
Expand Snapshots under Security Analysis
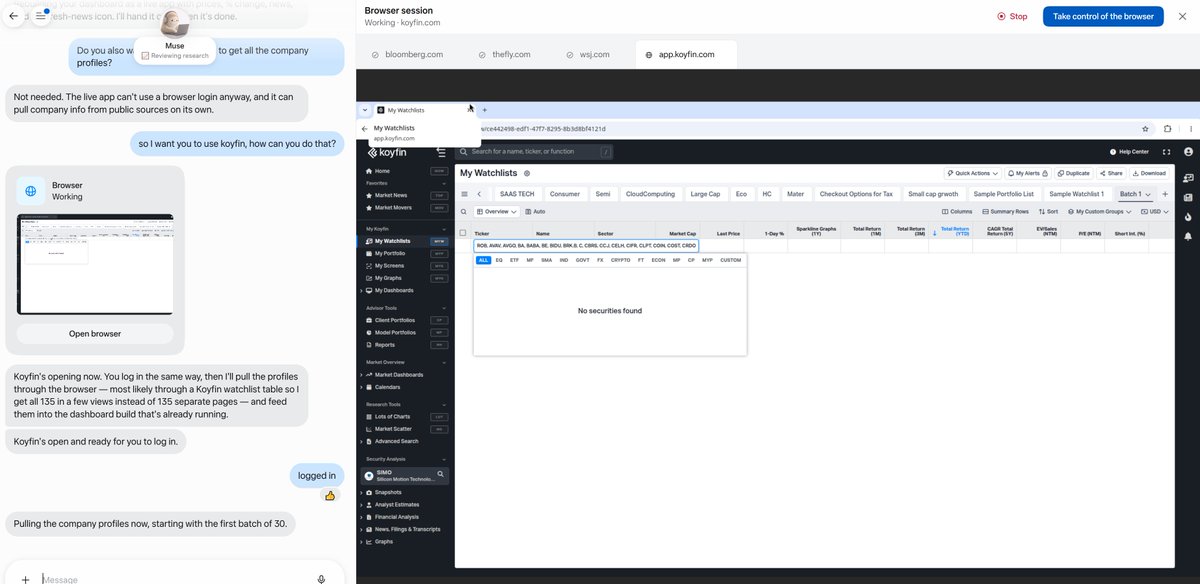coord(361,493)
